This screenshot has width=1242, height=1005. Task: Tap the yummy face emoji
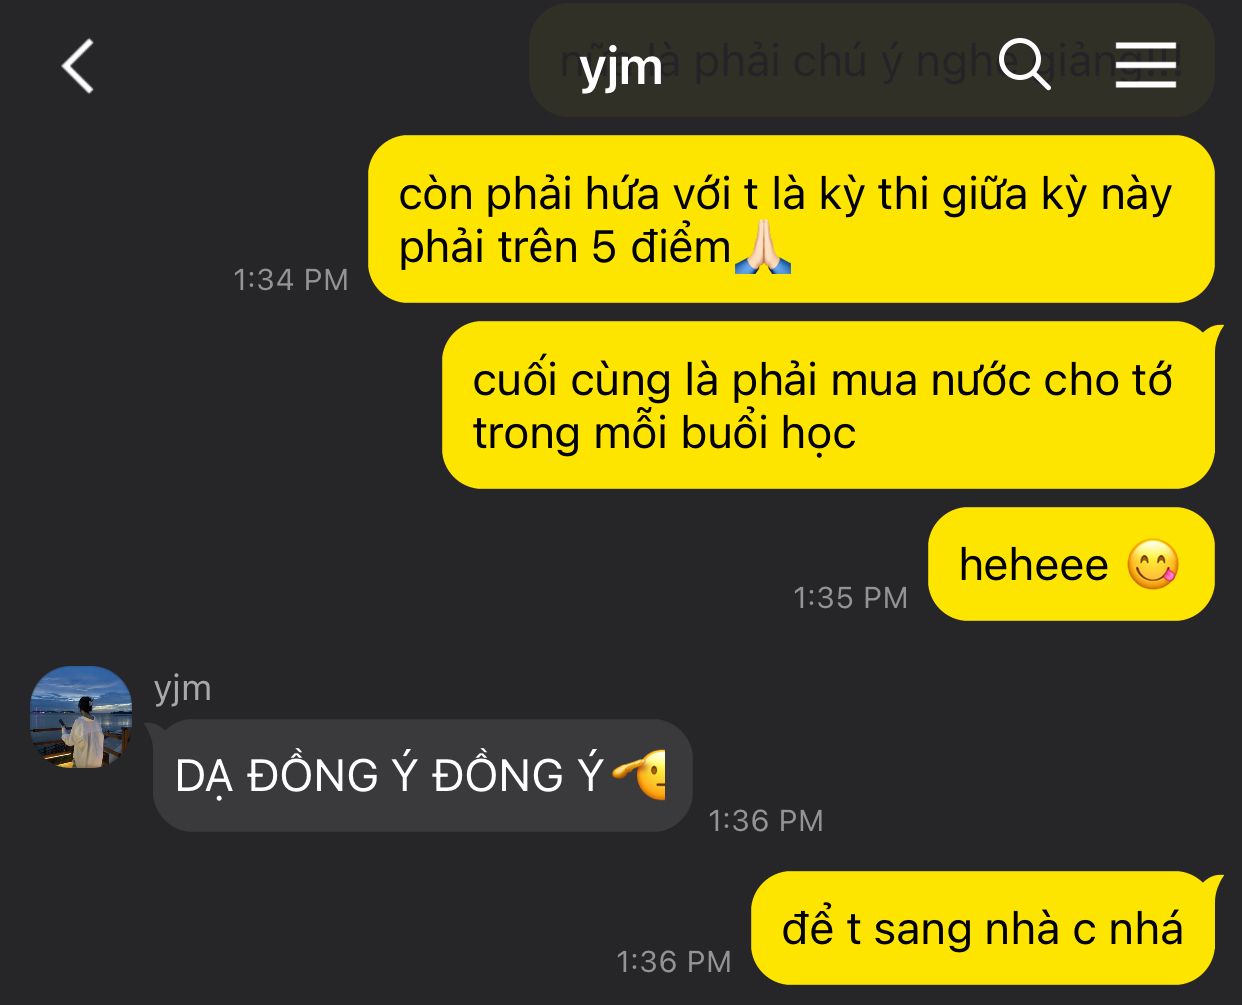coord(1153,565)
